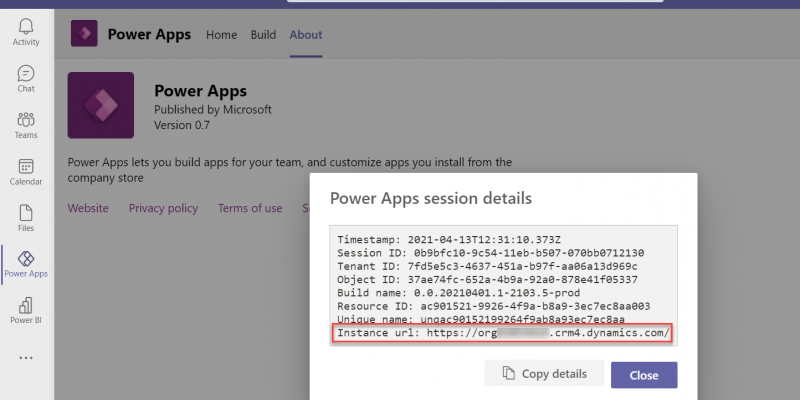Click the Copy details button
800x400 pixels.
click(x=544, y=373)
